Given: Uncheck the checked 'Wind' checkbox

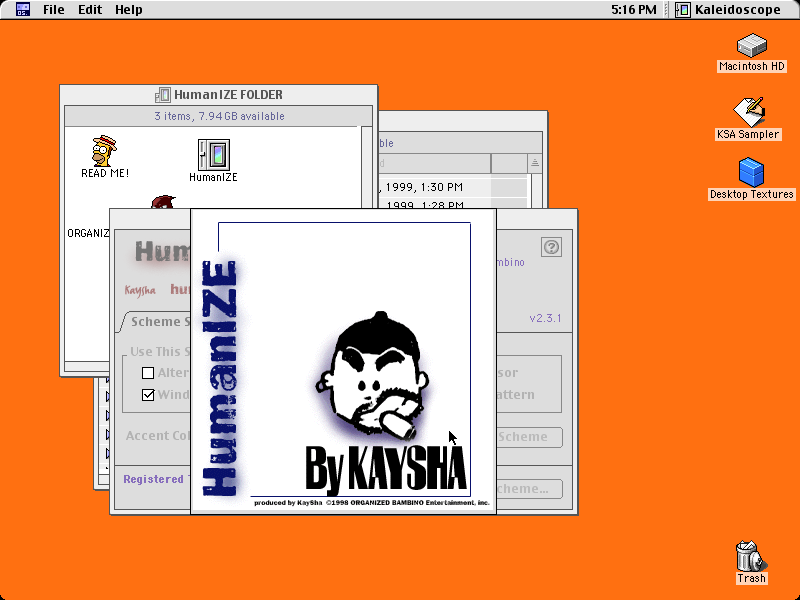Looking at the screenshot, I should click(x=148, y=395).
